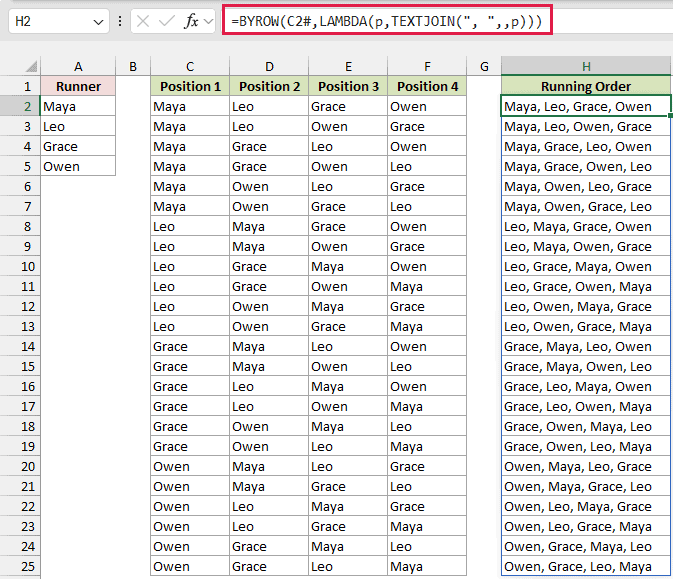This screenshot has height=579, width=673.
Task: Expand the function list arrow beside fx
Action: coord(209,21)
